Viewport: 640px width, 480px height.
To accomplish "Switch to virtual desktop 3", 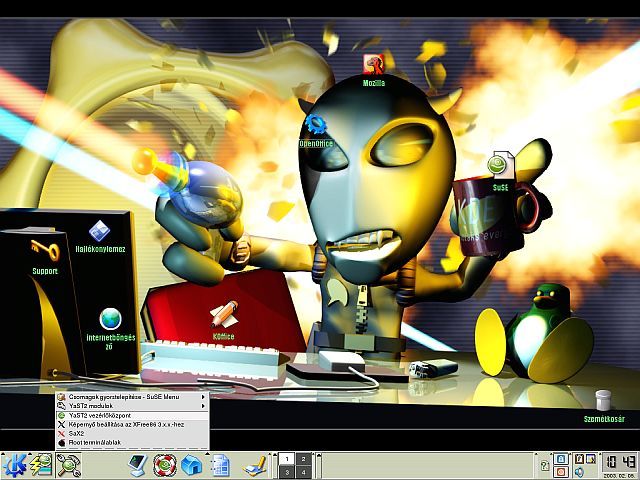I will (x=288, y=472).
